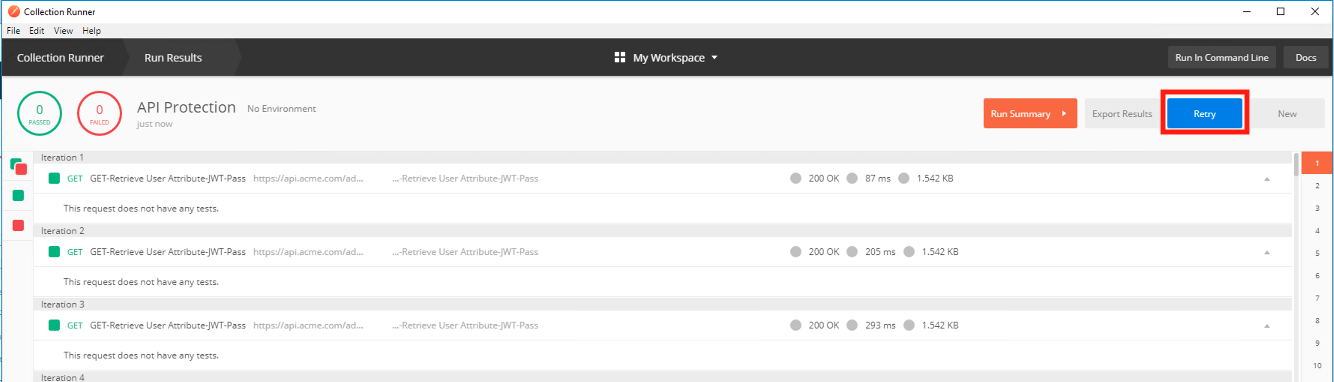Jump to iteration 3 in the number list
Screen dimensions: 1334x382
pos(1317,208)
